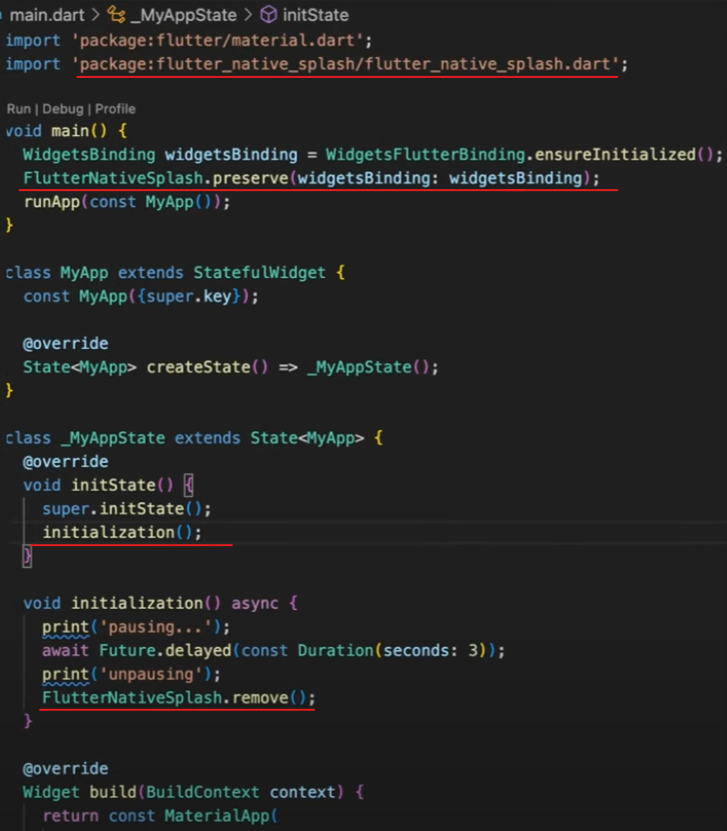This screenshot has height=831, width=727.
Task: Click the highlighted closing brace of initState
Action: tap(27, 556)
